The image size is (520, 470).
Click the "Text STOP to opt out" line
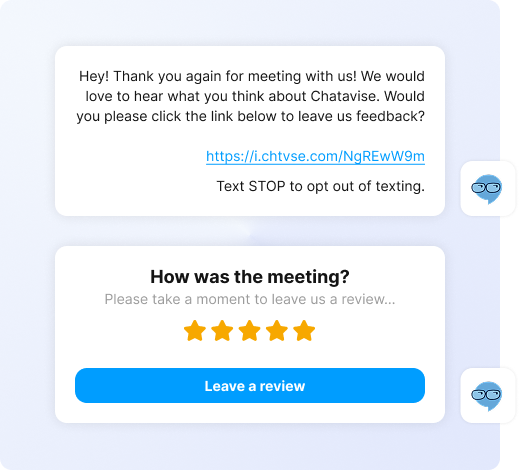[x=321, y=186]
